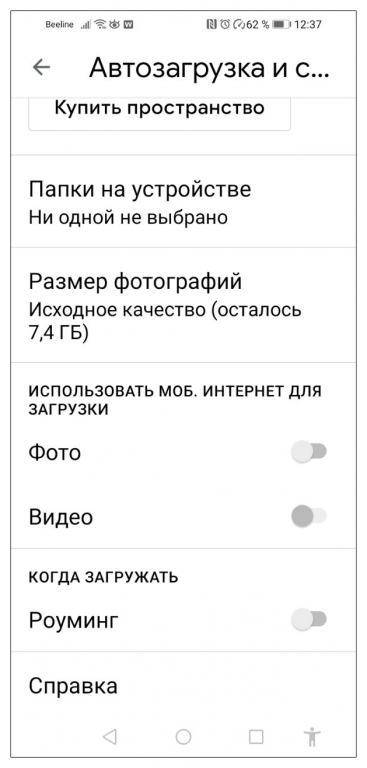
Task: Open the Справка help item
Action: [183, 686]
